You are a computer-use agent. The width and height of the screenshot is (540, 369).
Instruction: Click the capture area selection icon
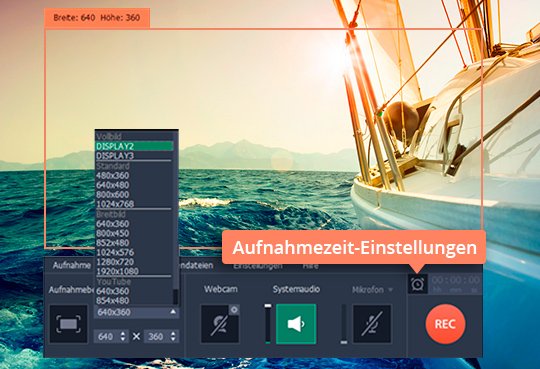68,324
